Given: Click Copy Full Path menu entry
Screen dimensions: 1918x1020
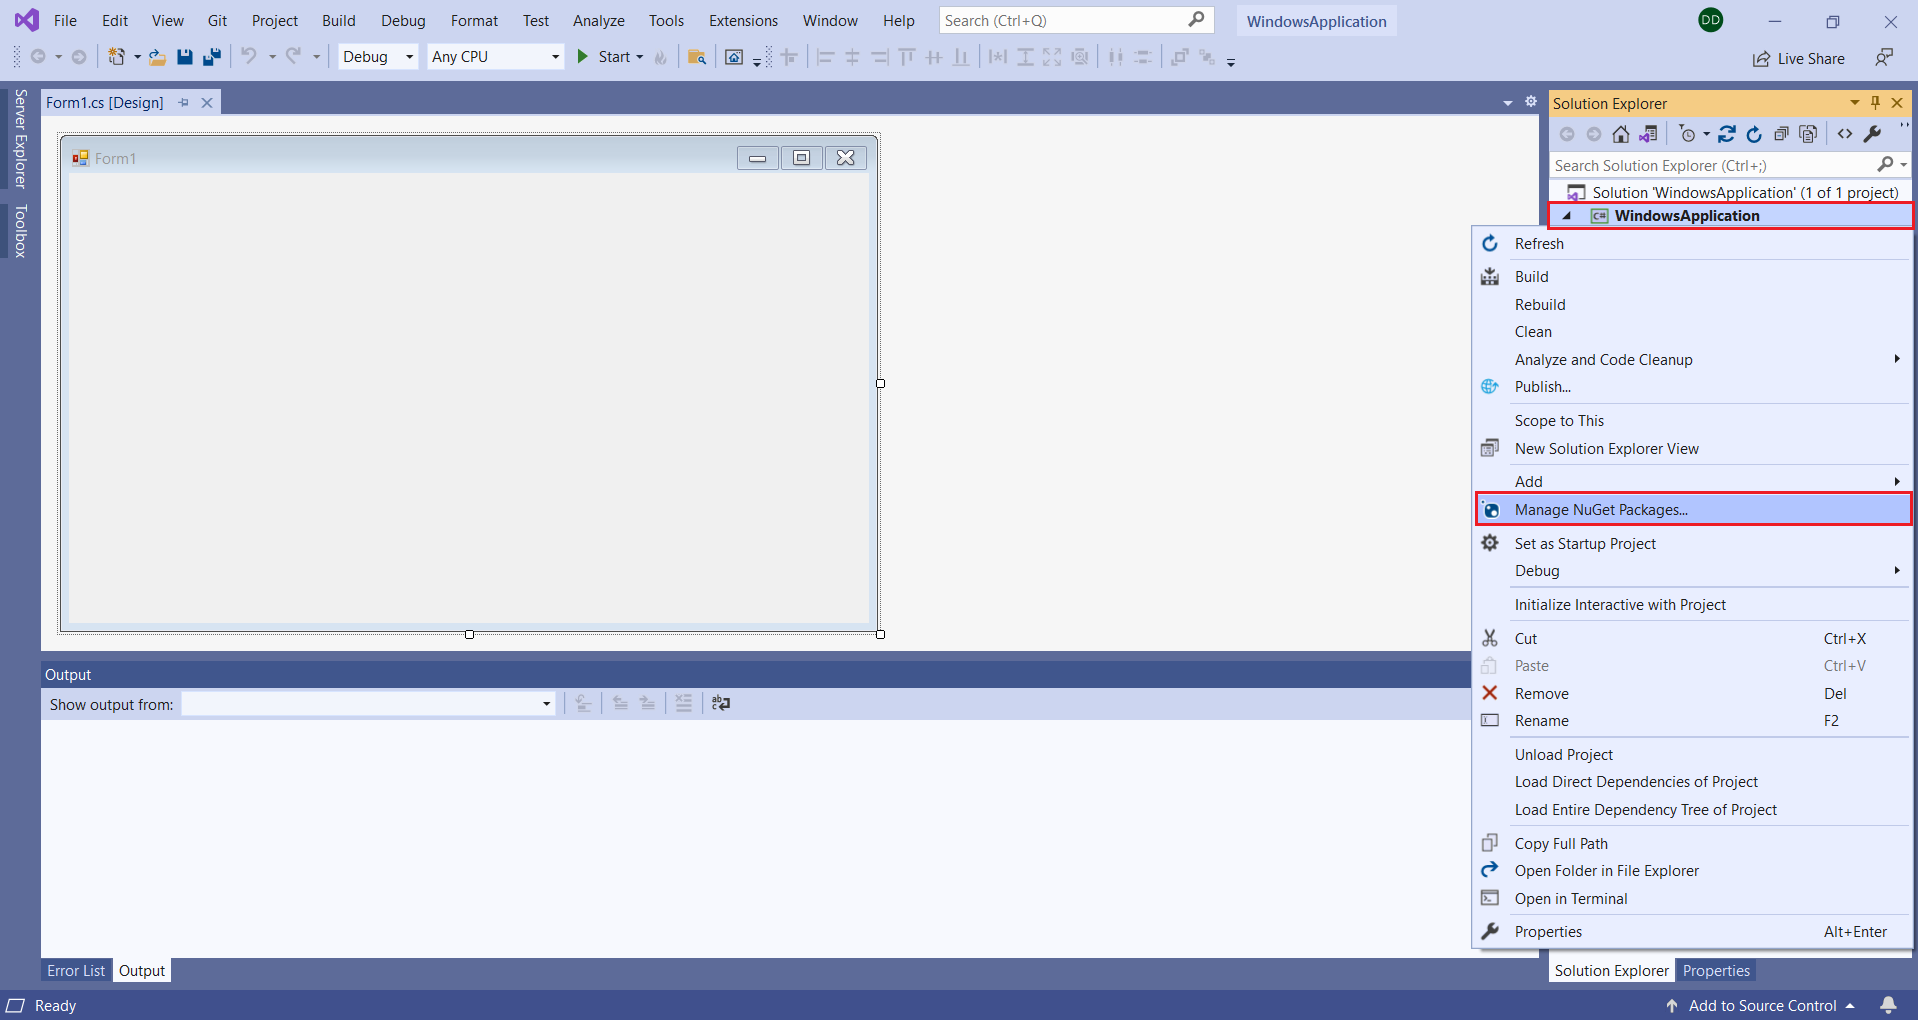Looking at the screenshot, I should (1692, 844).
